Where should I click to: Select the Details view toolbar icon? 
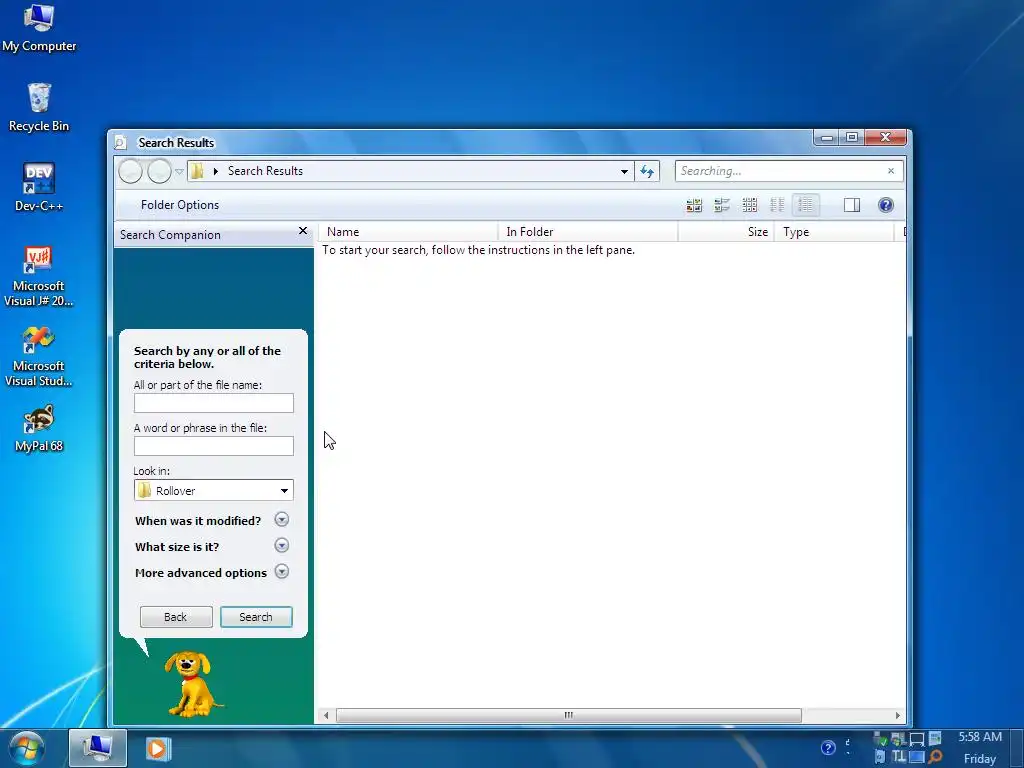tap(805, 205)
